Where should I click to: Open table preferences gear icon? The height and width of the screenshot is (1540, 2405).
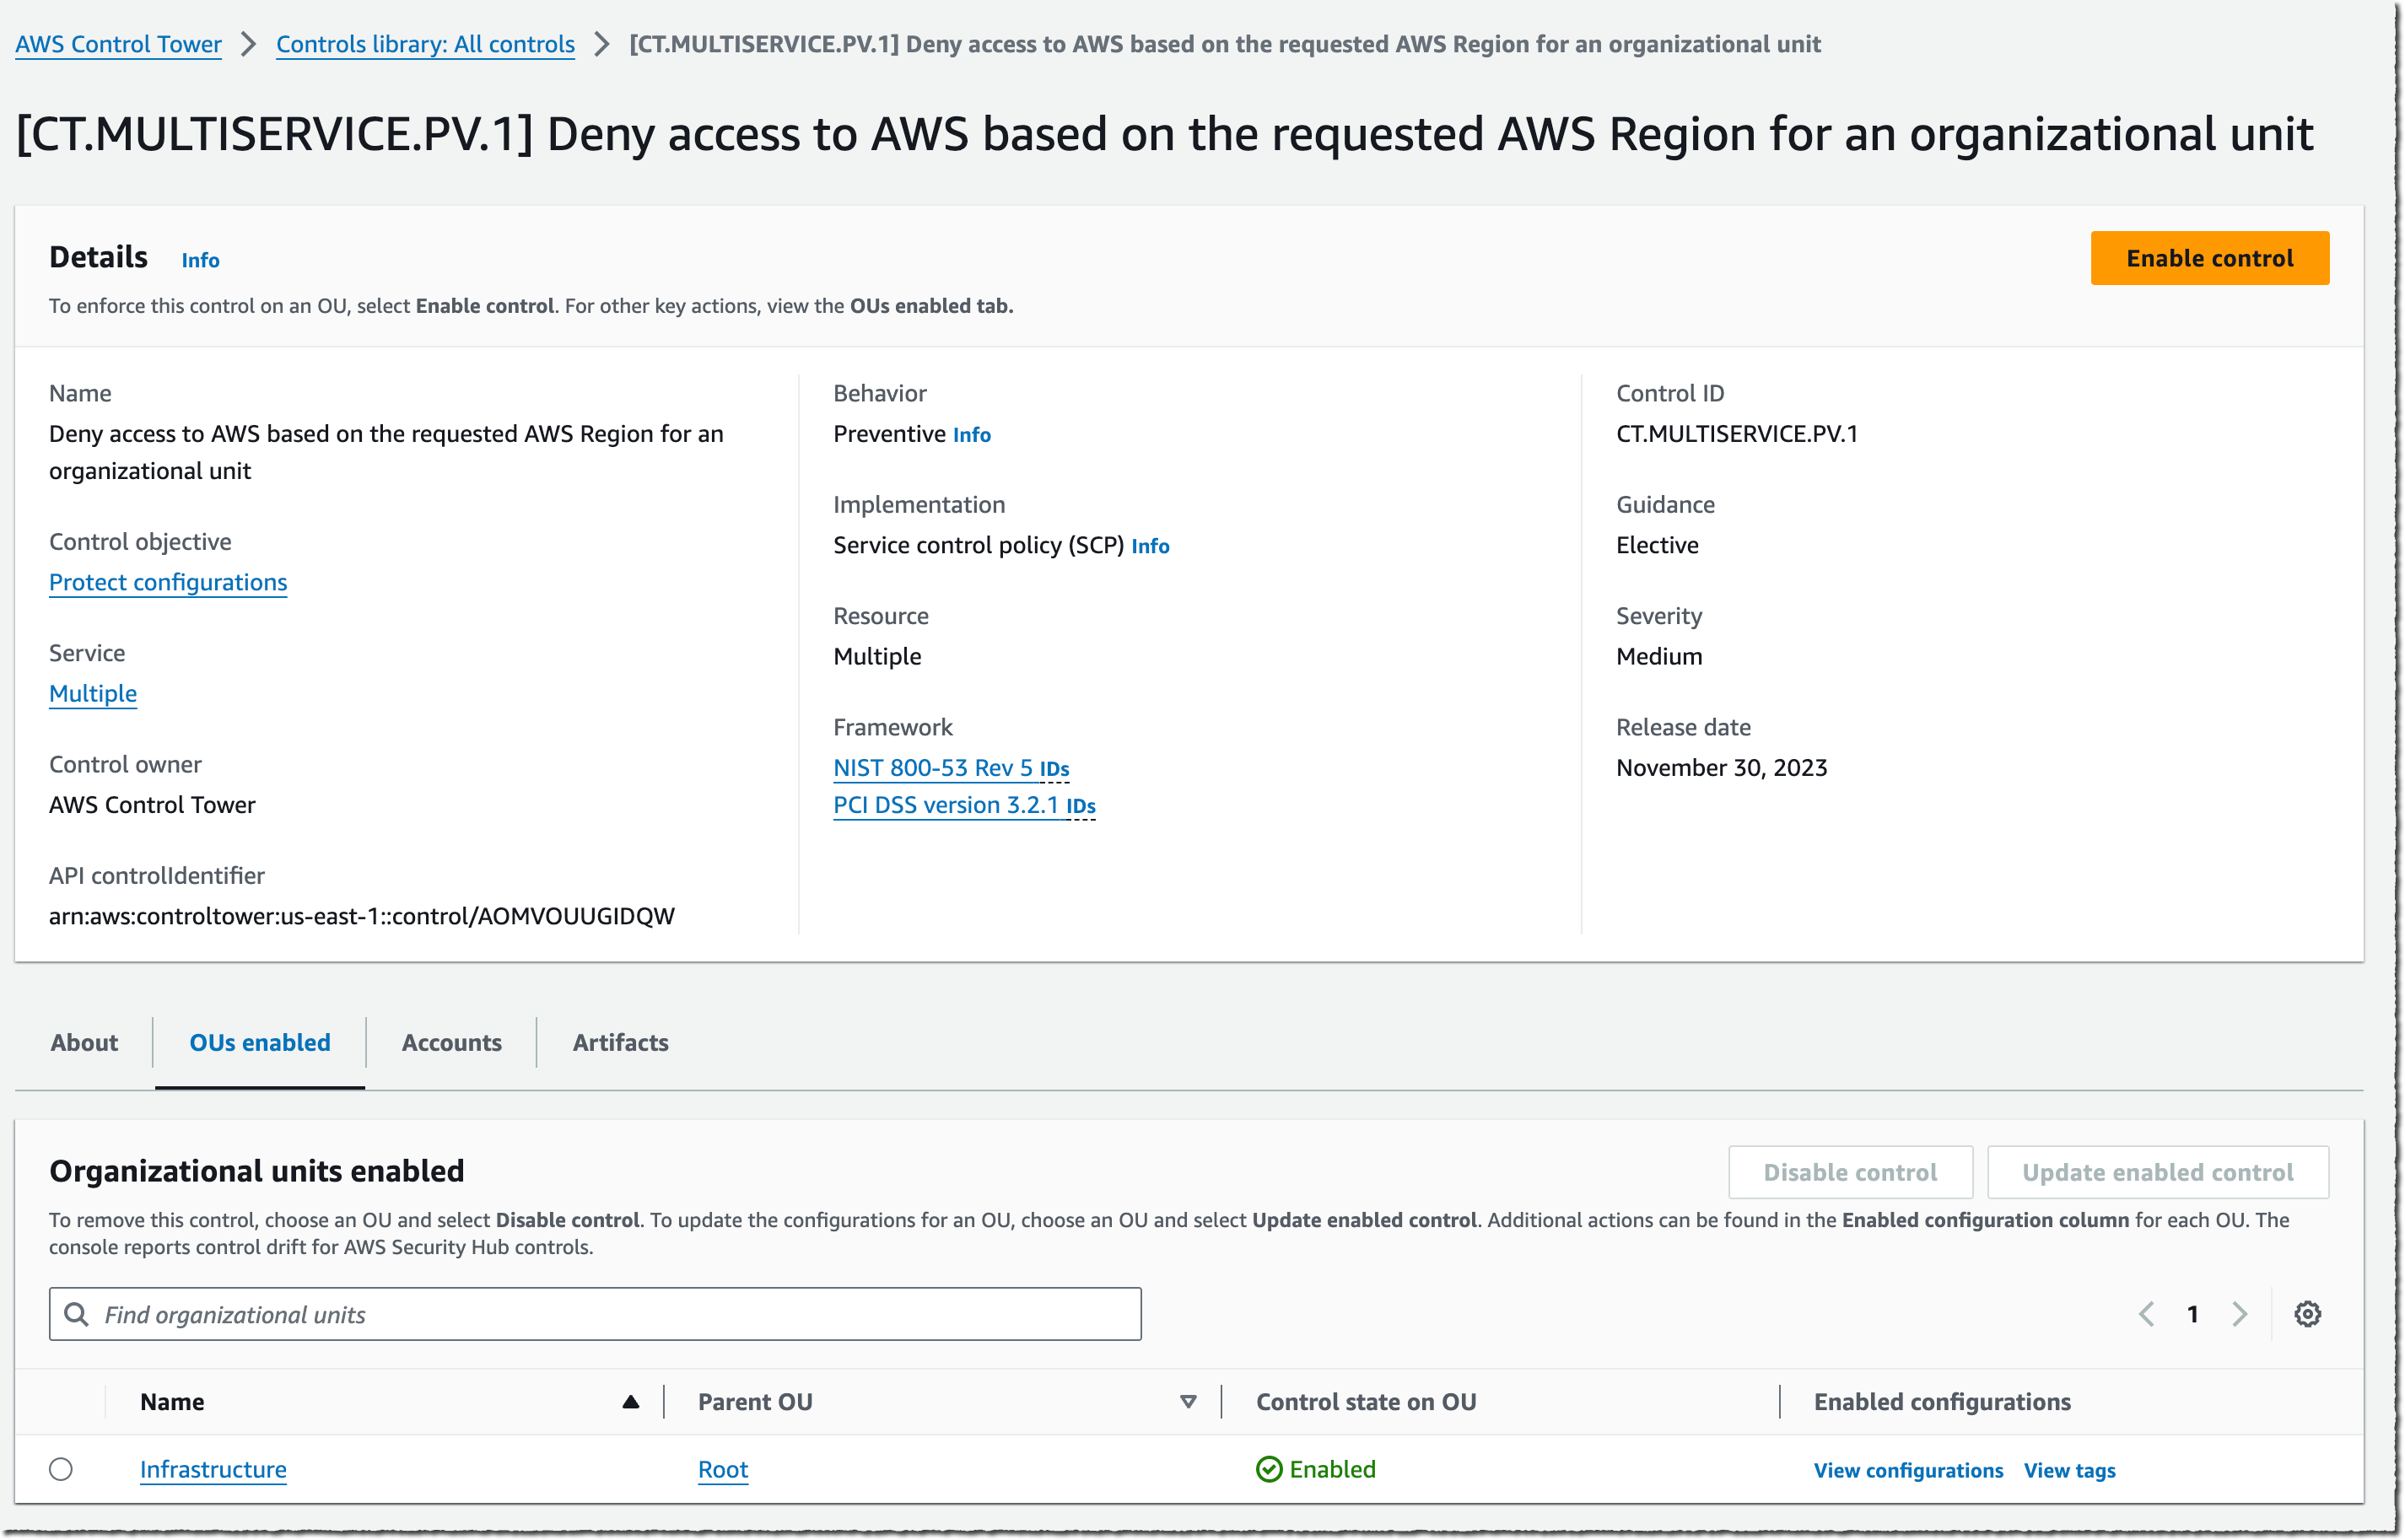pos(2307,1314)
